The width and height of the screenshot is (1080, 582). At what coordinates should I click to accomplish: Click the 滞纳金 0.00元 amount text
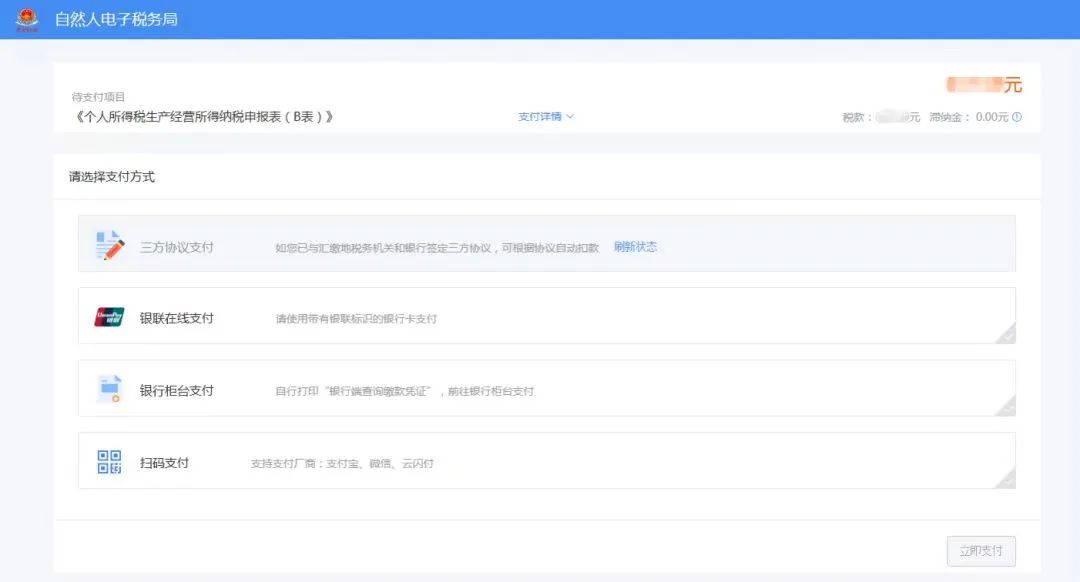pos(968,117)
